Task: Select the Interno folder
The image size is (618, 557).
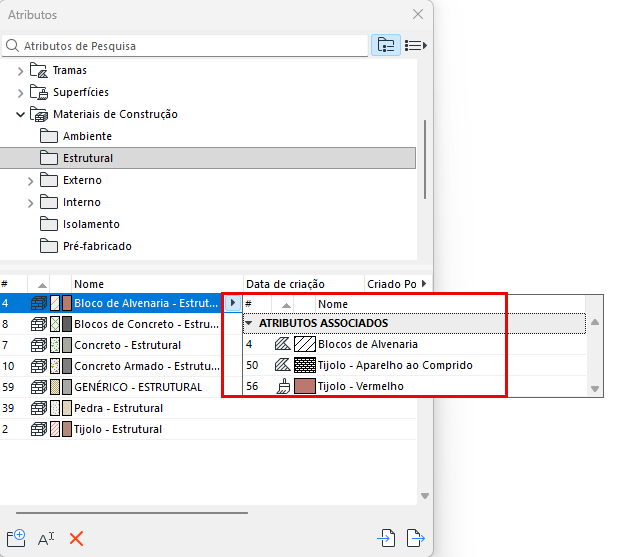Action: coord(82,202)
